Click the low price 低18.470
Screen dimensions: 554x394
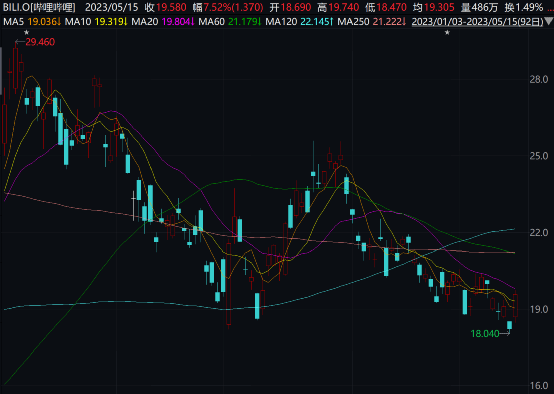386,7
